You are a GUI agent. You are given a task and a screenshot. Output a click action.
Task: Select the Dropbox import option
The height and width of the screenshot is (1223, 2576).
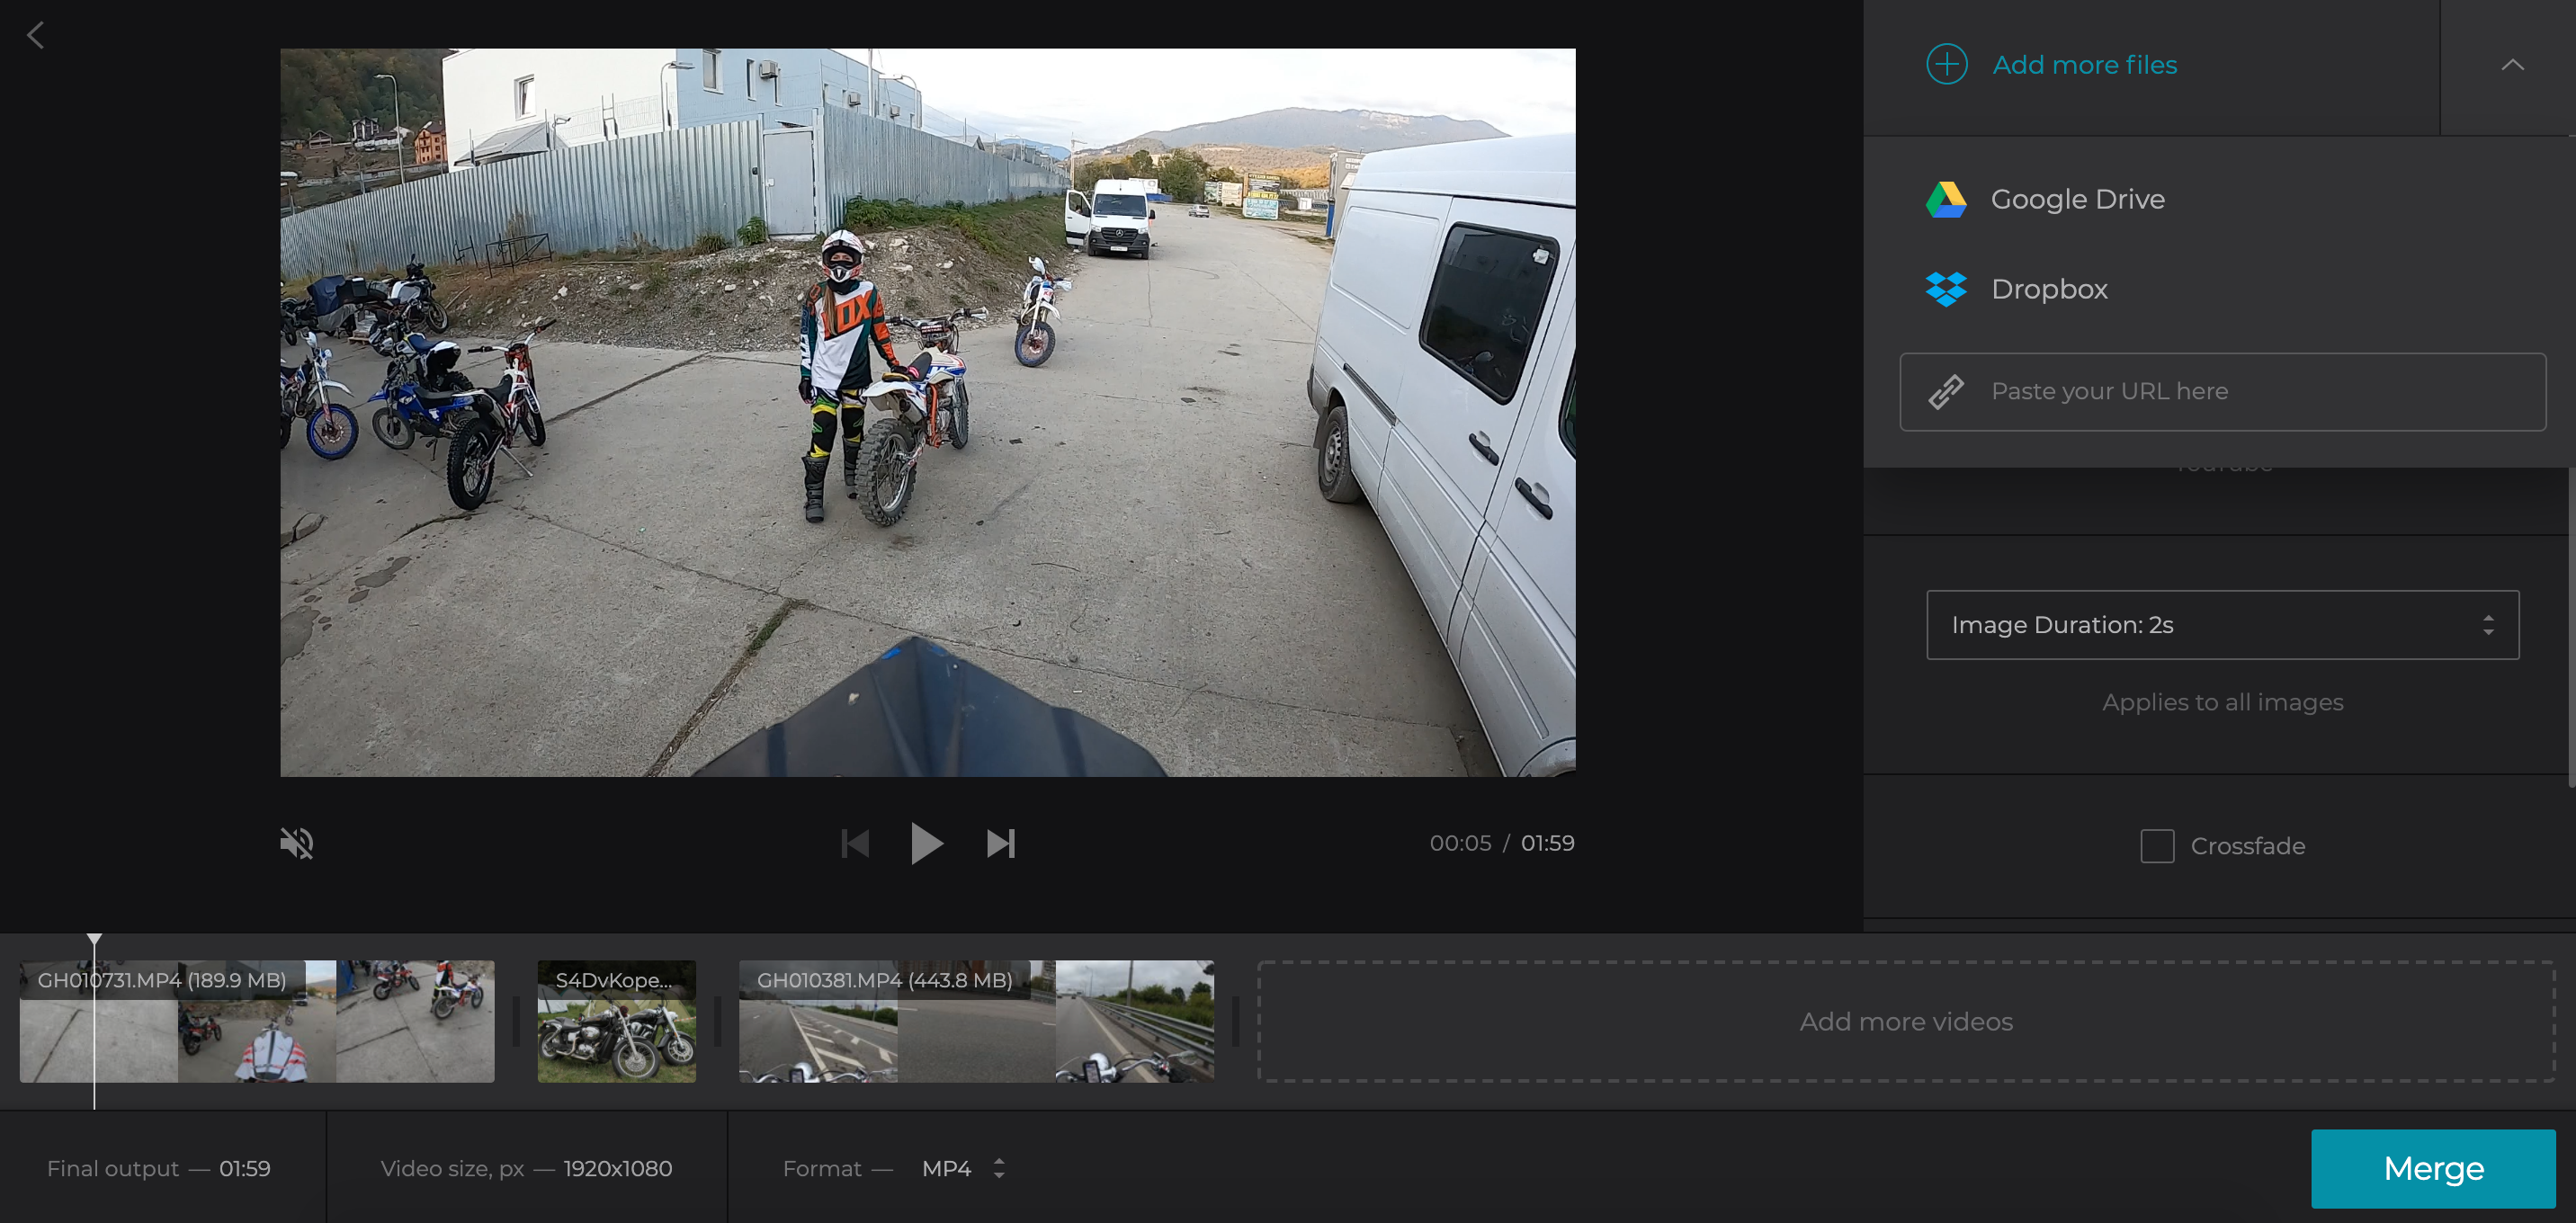click(2049, 289)
